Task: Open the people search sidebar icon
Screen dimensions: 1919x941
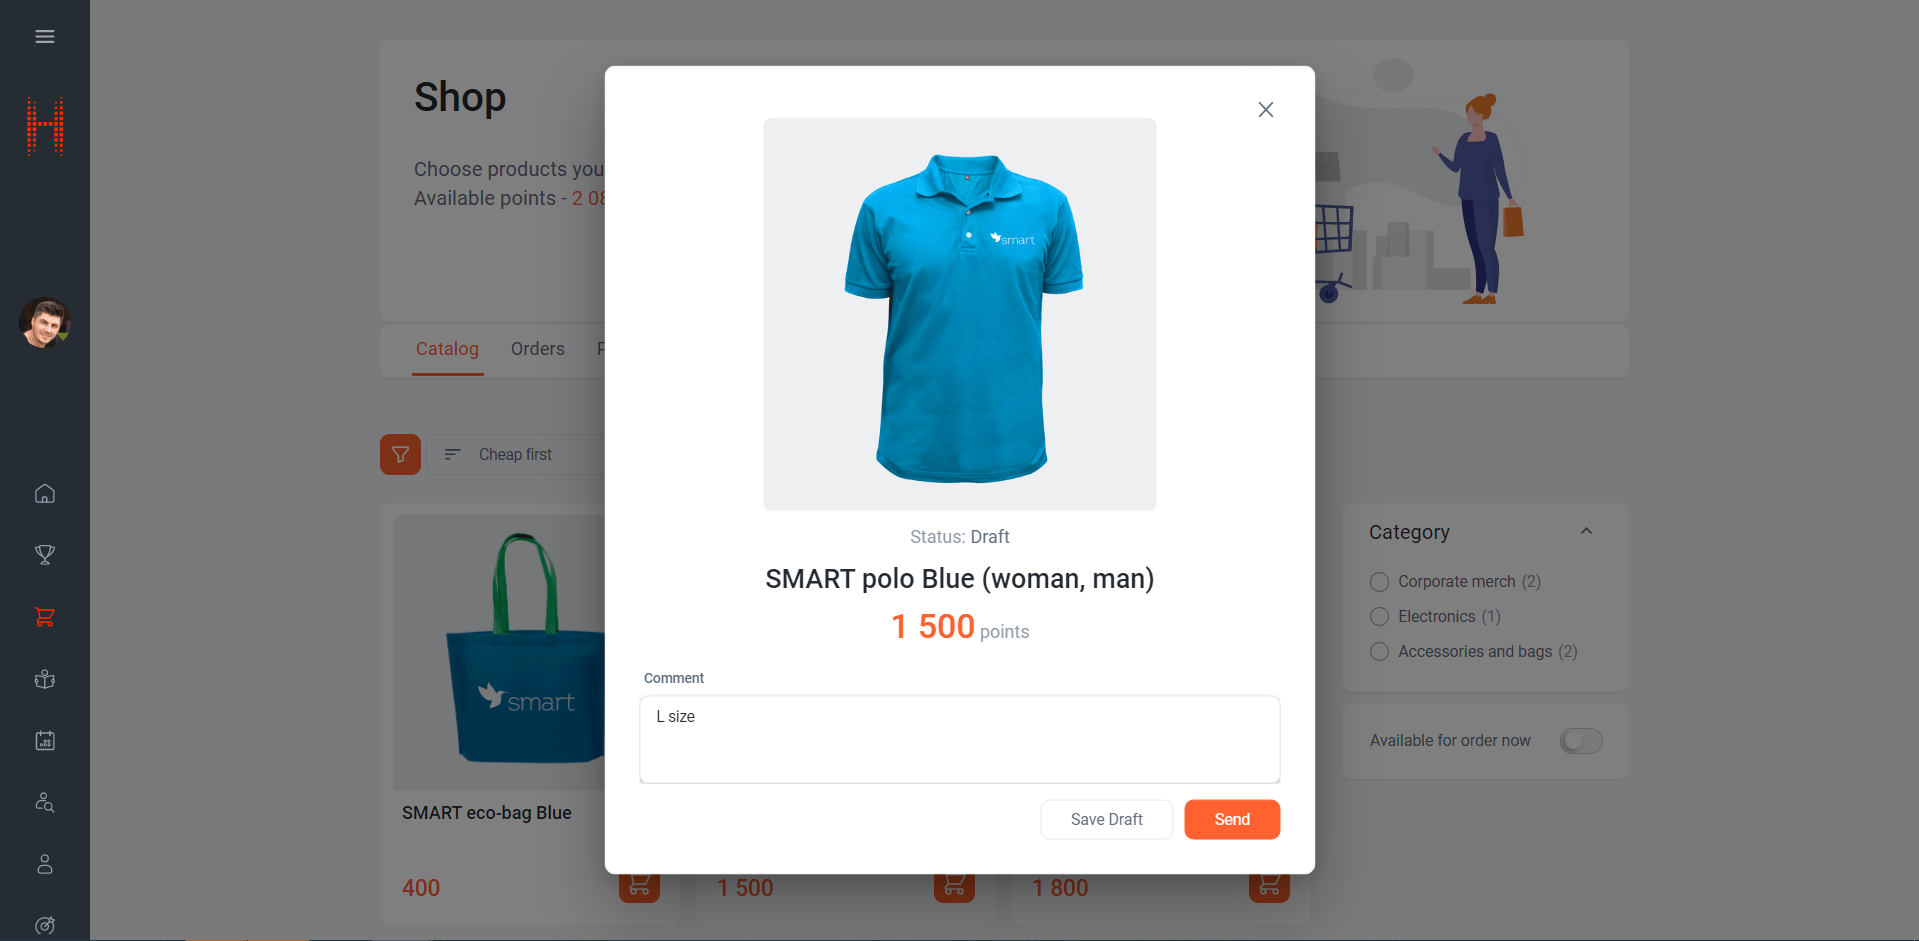Action: point(45,802)
